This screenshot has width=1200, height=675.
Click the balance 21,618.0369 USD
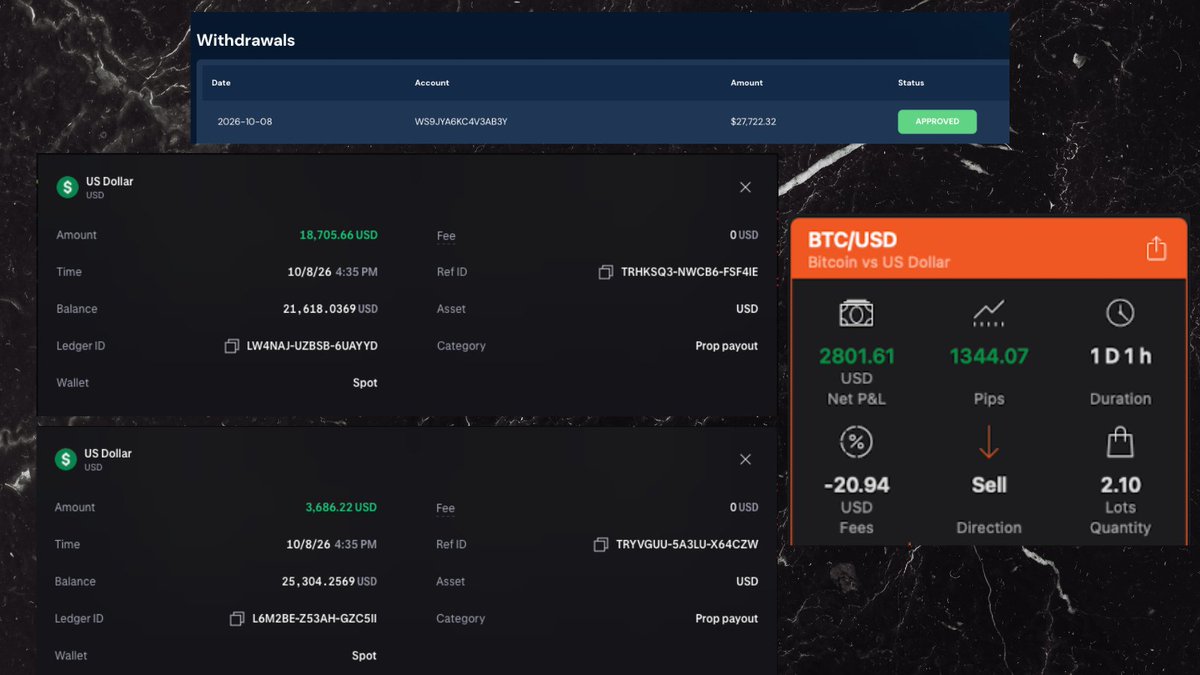(331, 309)
